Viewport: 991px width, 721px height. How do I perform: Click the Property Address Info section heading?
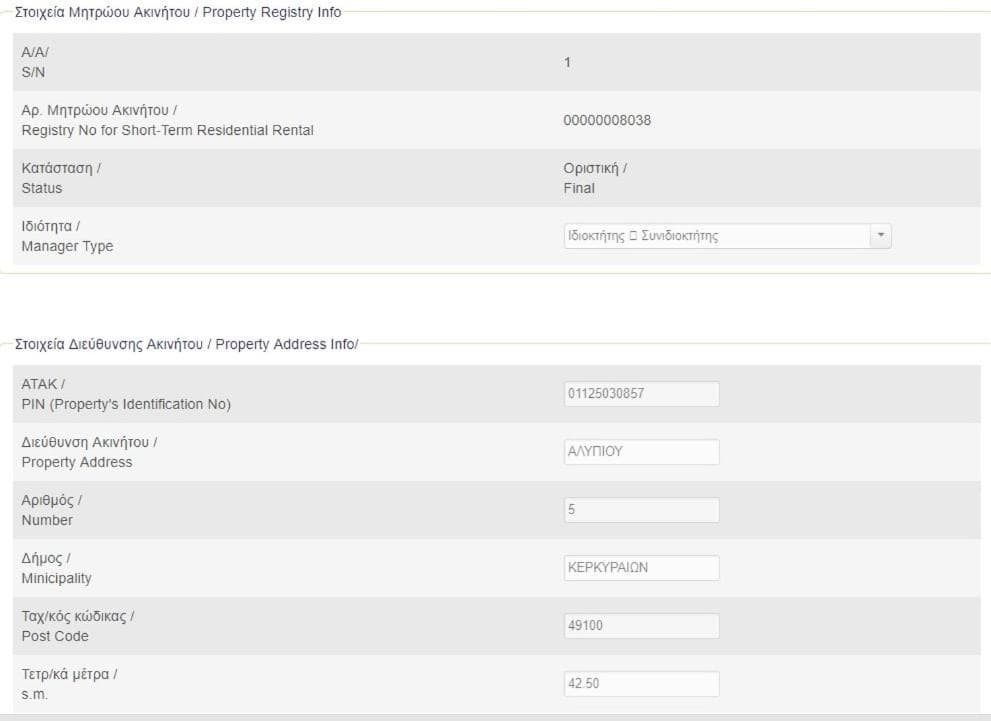[x=186, y=344]
